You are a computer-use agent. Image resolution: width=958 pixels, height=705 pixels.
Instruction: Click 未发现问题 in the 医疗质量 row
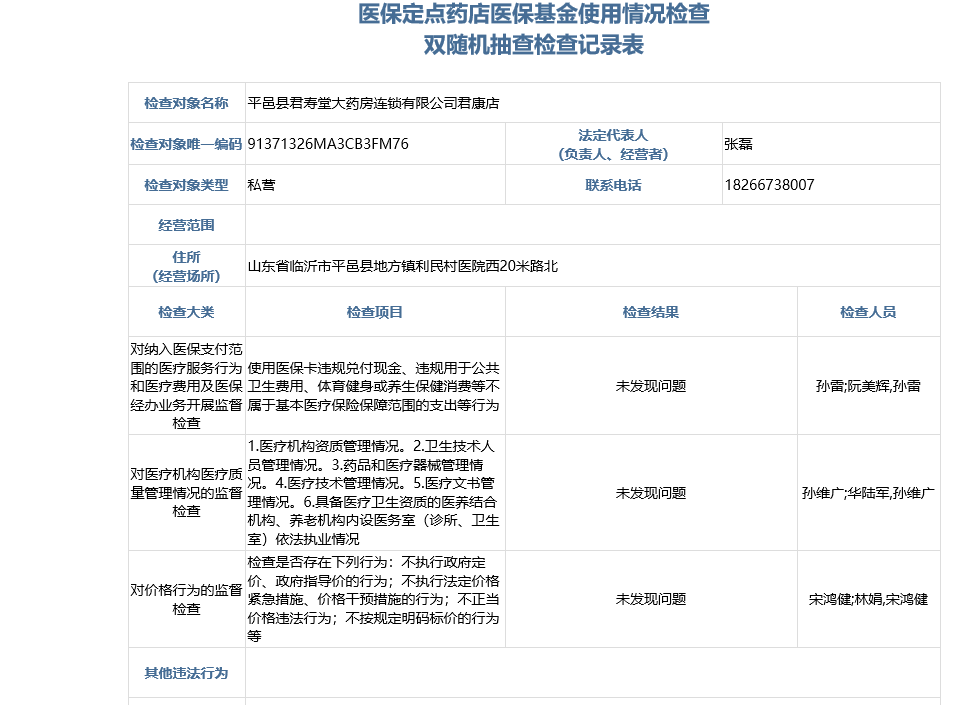651,493
